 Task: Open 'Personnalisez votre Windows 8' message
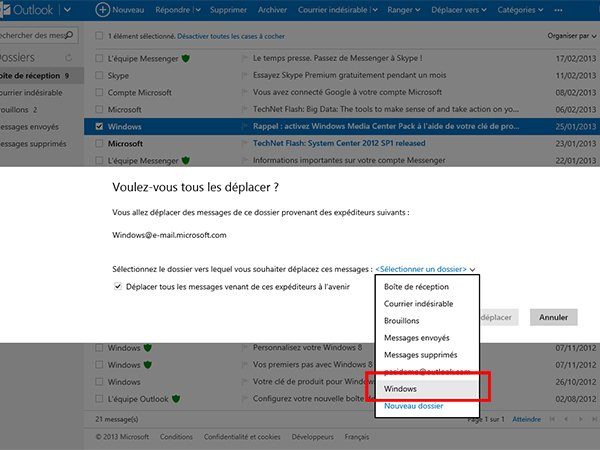pyautogui.click(x=307, y=347)
